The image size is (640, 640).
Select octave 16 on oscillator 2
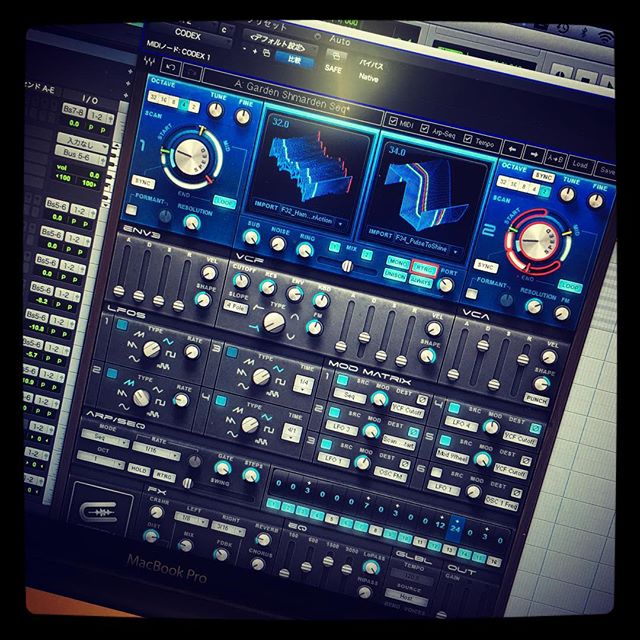513,183
